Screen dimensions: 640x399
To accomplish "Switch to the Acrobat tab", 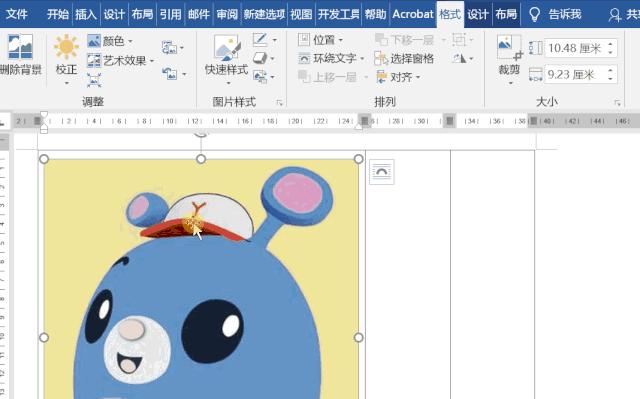I will 413,14.
